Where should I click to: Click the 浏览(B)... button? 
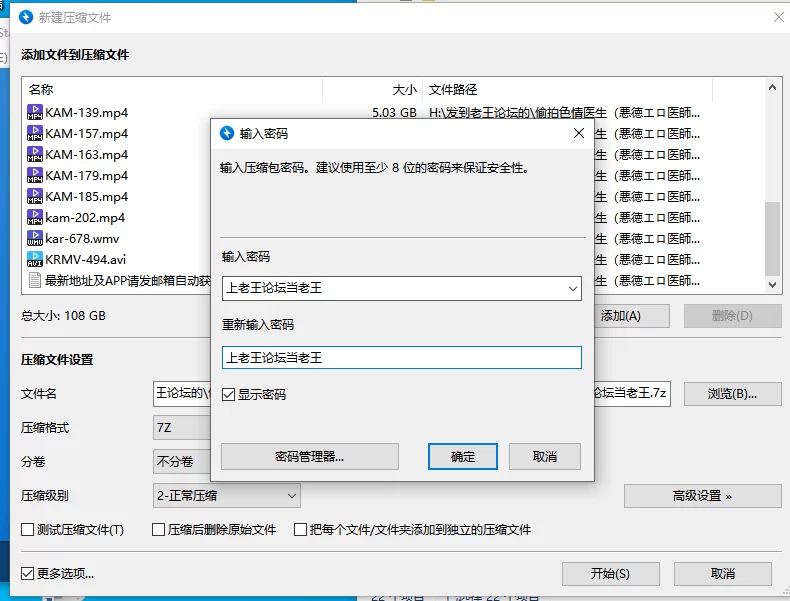(733, 394)
